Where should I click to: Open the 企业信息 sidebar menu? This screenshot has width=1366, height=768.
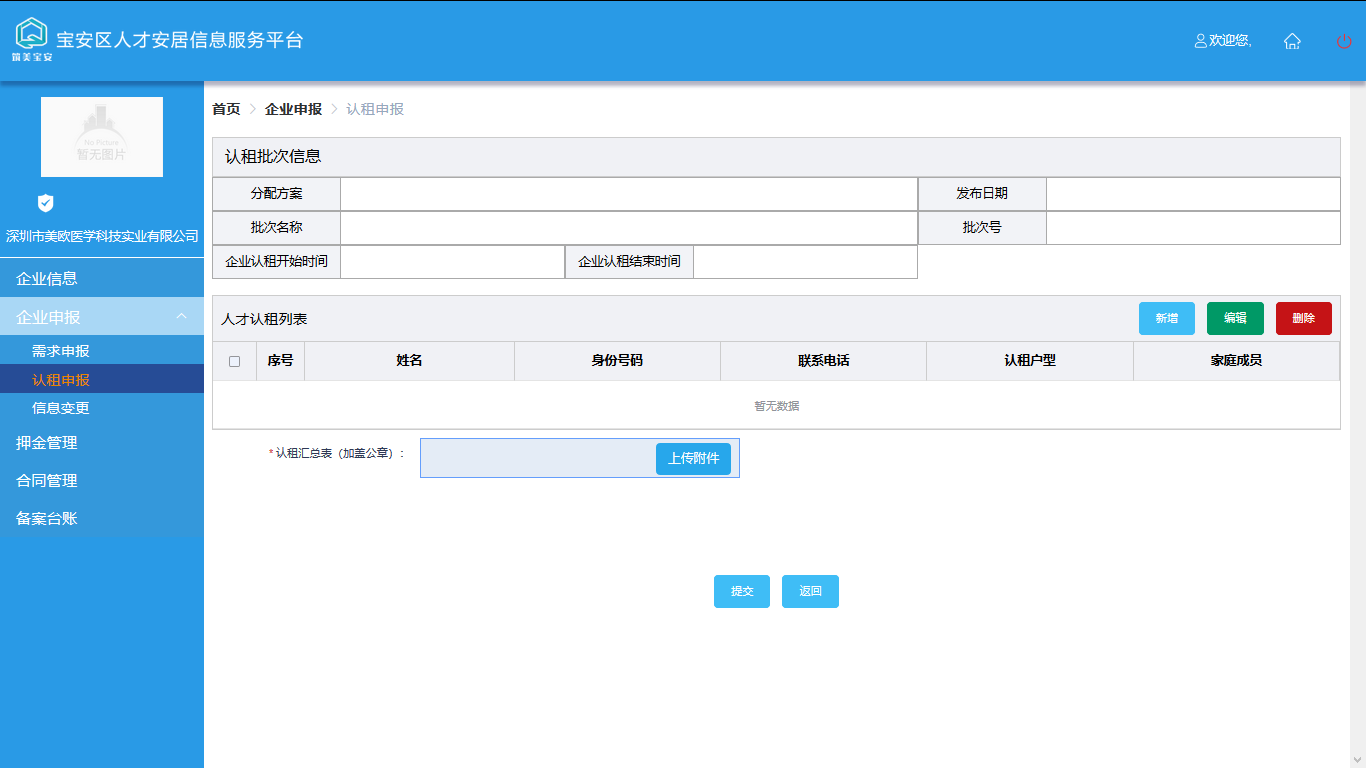point(47,279)
